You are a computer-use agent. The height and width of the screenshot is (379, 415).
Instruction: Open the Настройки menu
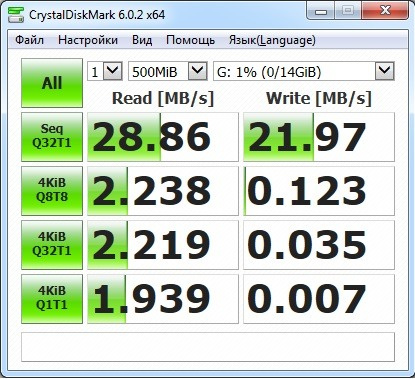coord(88,40)
